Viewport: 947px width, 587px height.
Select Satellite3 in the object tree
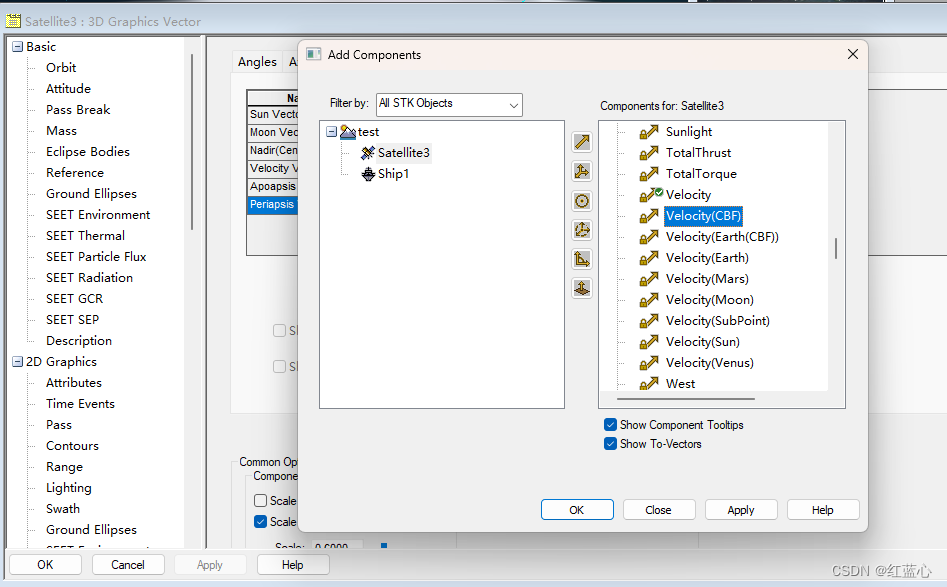tap(403, 153)
